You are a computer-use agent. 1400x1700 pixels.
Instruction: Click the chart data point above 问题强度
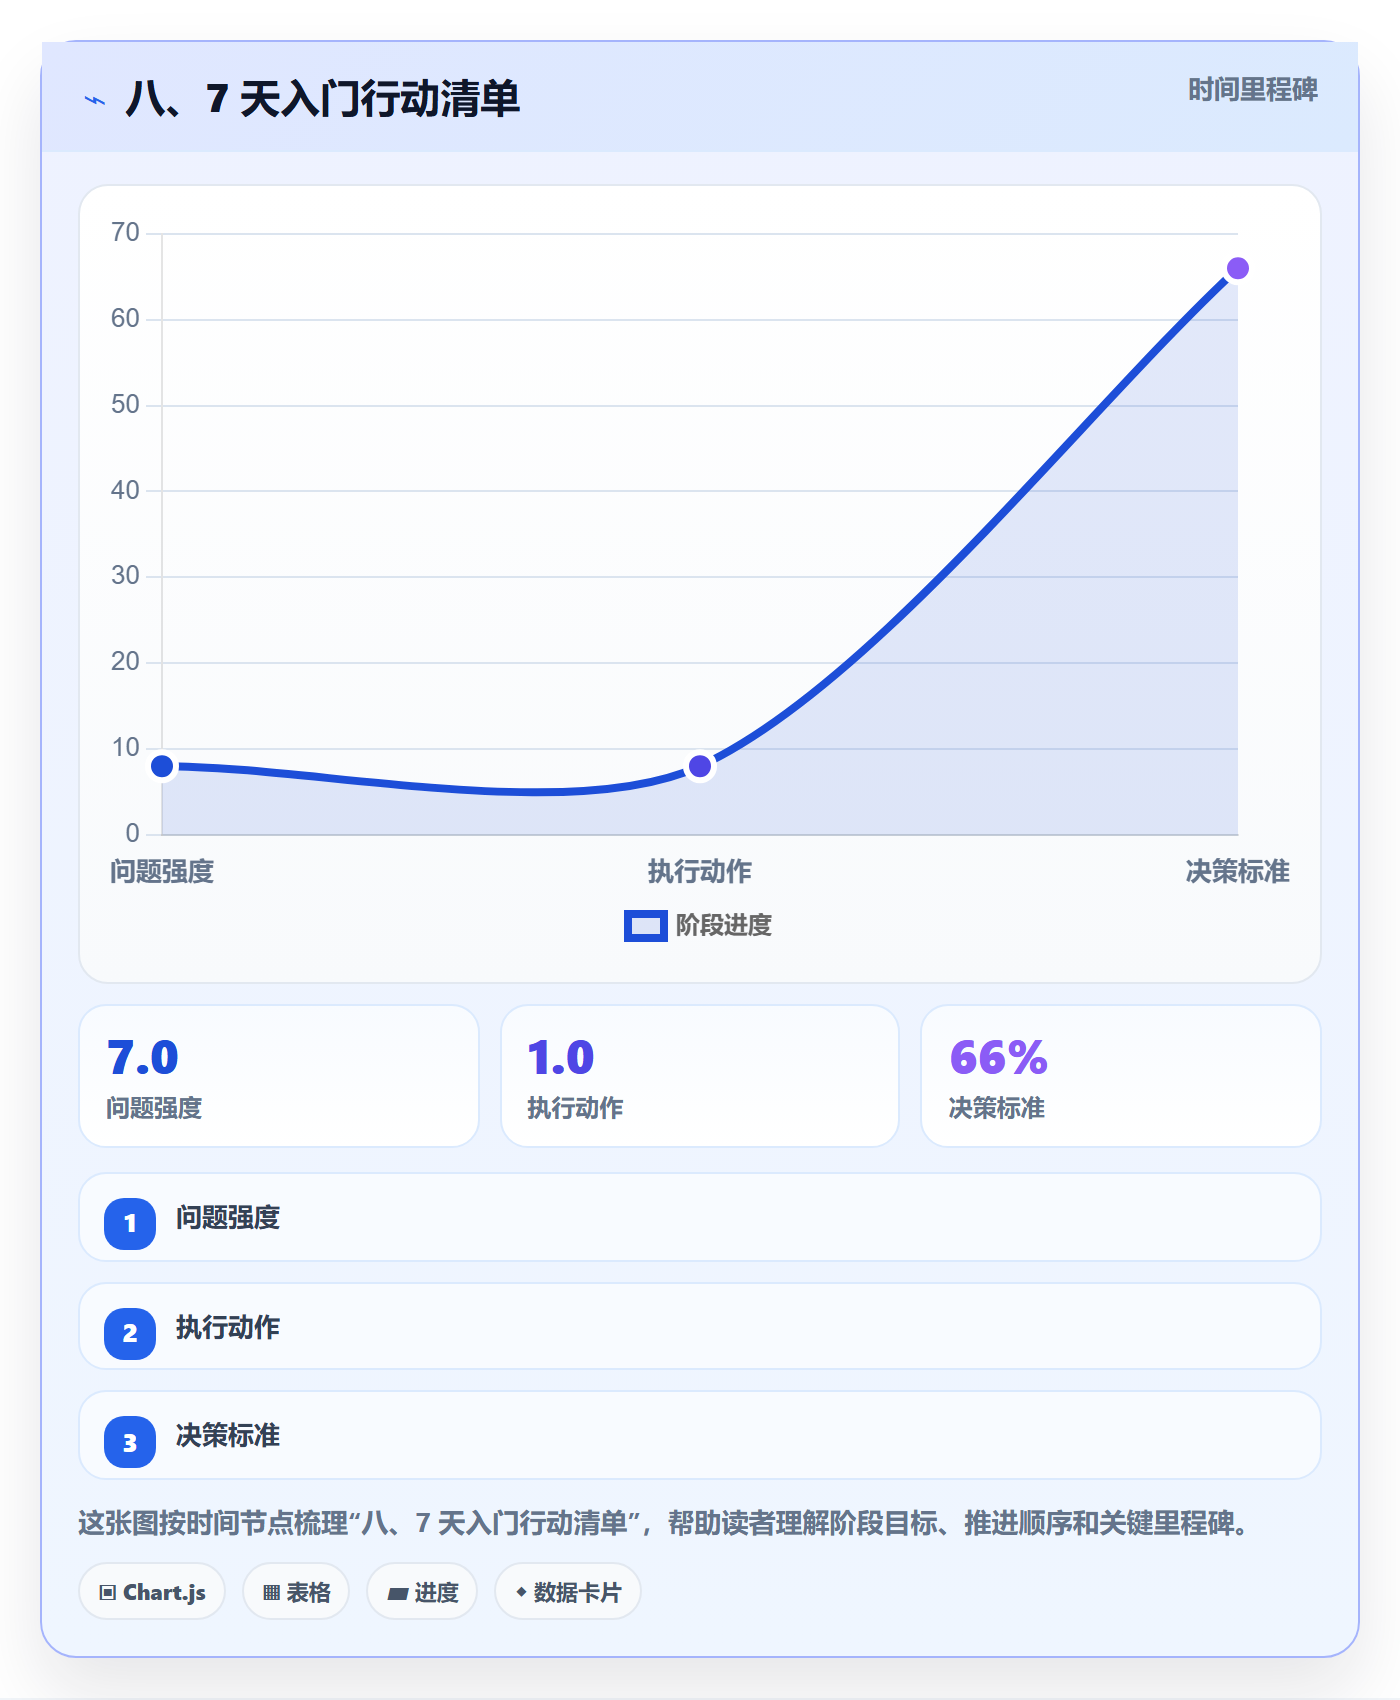(162, 767)
